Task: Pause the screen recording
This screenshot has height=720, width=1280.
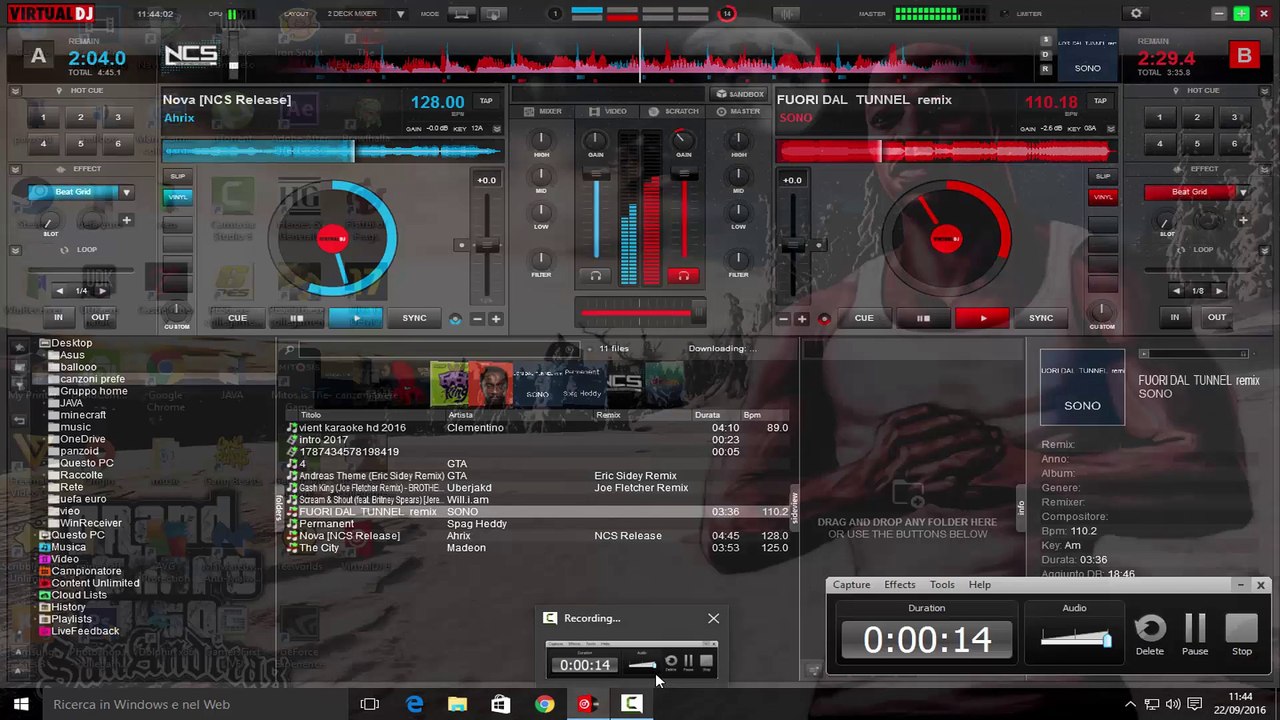Action: pyautogui.click(x=1195, y=634)
